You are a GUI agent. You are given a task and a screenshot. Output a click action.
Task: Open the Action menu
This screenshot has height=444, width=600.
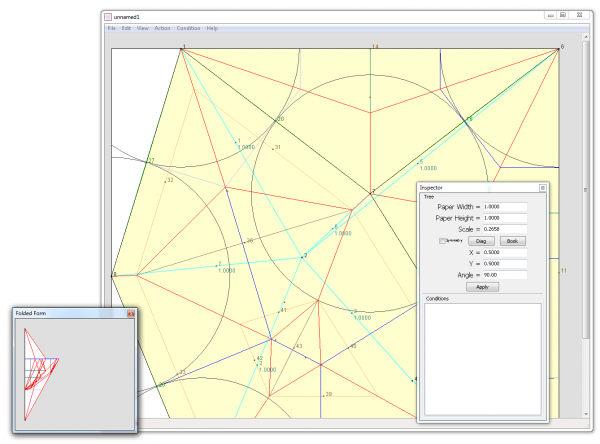[162, 28]
